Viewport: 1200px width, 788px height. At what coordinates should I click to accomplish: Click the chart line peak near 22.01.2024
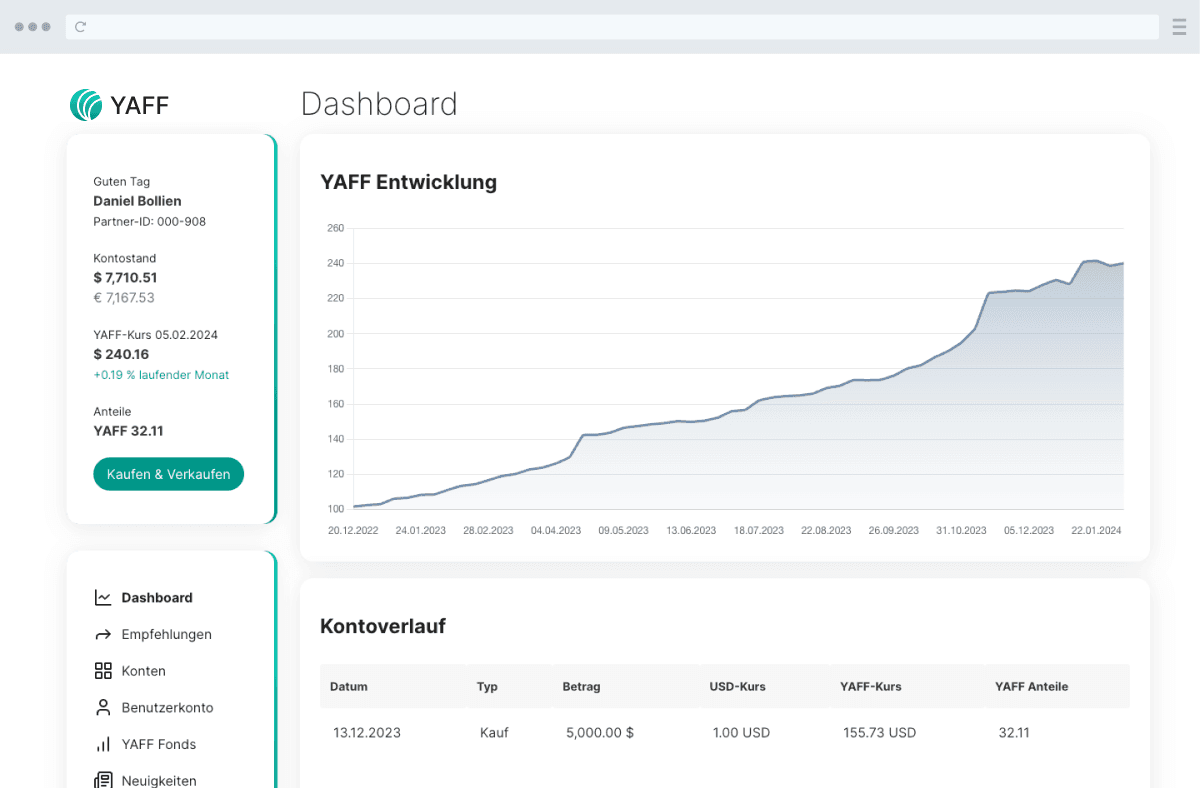tap(1092, 261)
